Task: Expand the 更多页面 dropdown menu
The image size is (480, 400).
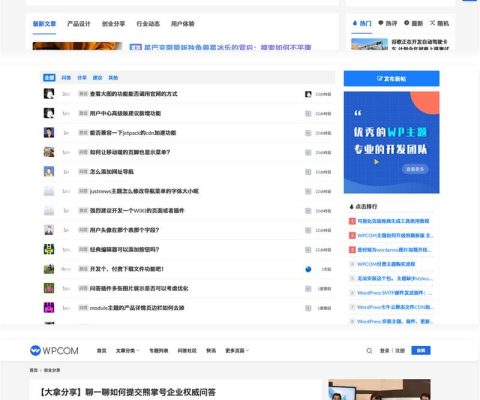Action: point(237,351)
